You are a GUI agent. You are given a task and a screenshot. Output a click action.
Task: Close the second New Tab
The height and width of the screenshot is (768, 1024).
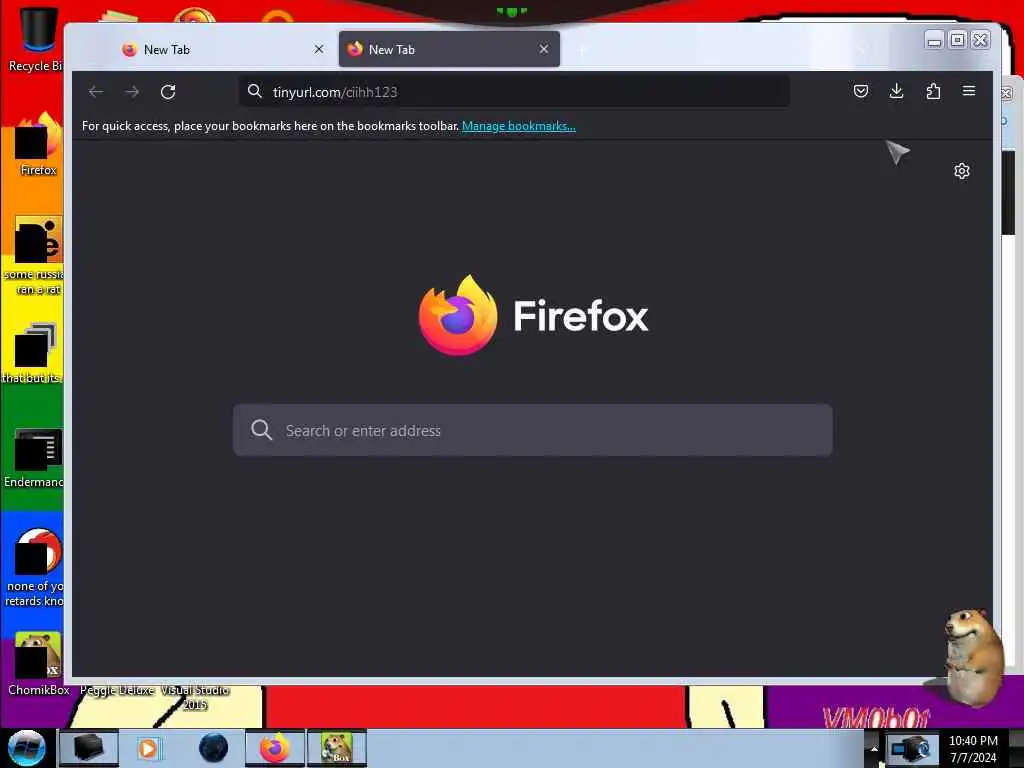coord(543,50)
